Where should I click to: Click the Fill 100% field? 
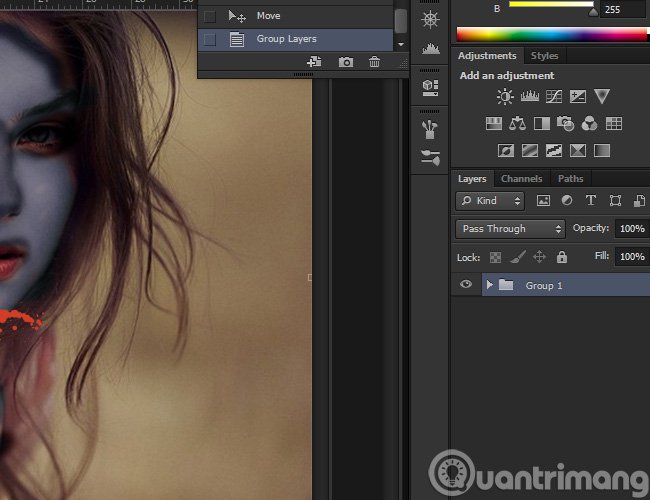632,257
